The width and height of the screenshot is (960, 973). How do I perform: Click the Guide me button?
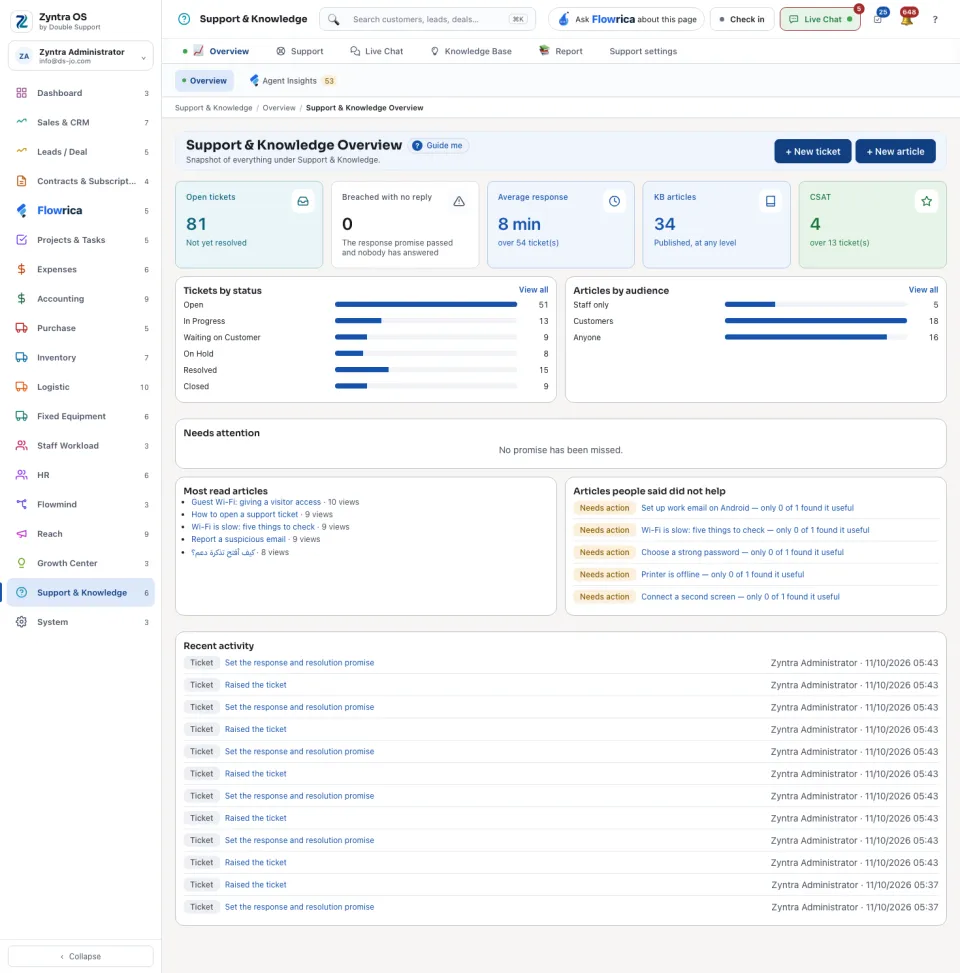[x=438, y=146]
